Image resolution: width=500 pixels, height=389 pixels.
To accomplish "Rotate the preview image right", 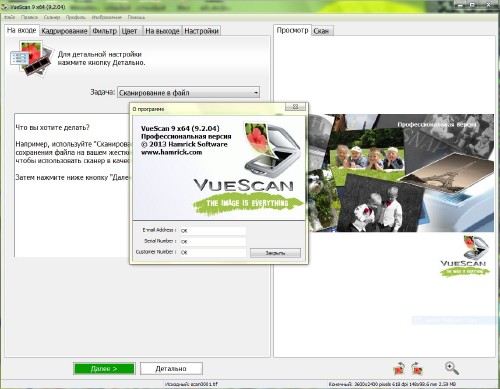I will 417,369.
